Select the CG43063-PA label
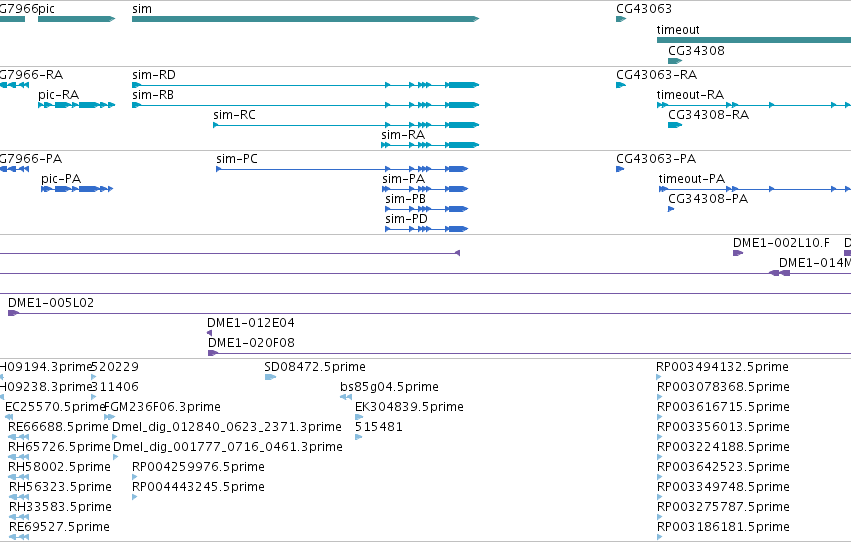The width and height of the screenshot is (851, 542). click(x=656, y=159)
